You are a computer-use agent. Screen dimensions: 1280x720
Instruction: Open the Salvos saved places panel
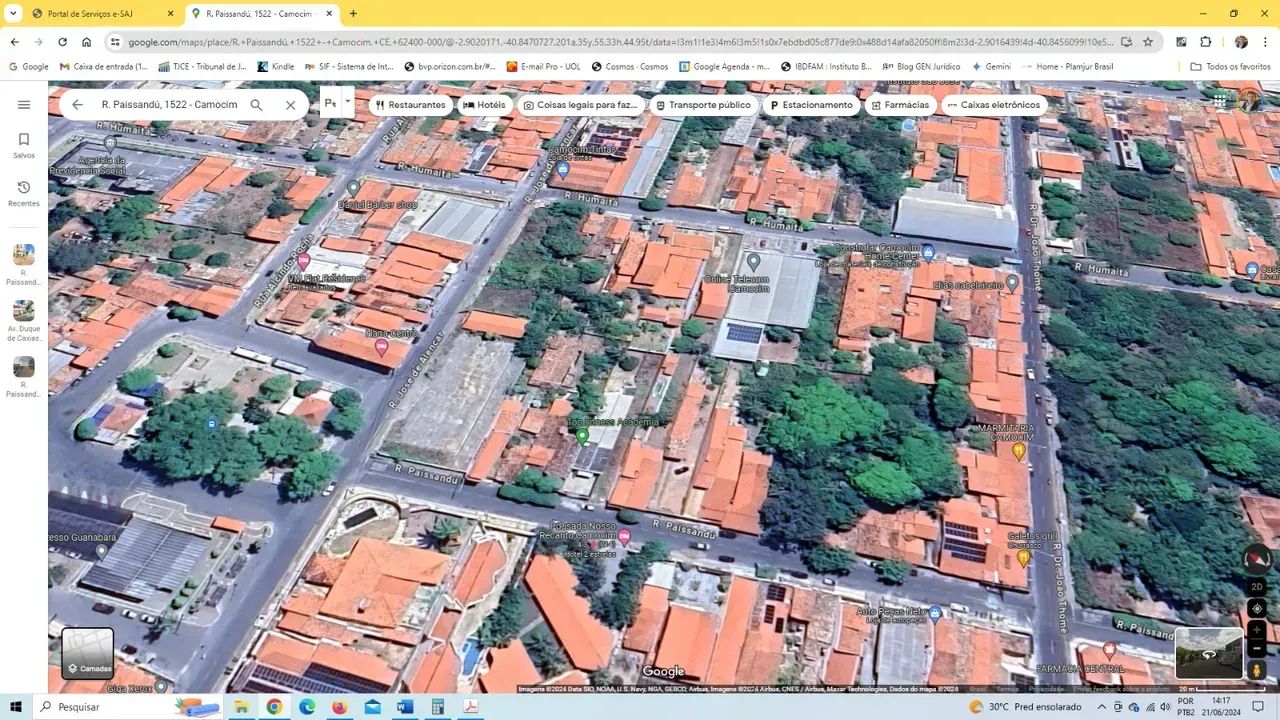tap(24, 145)
